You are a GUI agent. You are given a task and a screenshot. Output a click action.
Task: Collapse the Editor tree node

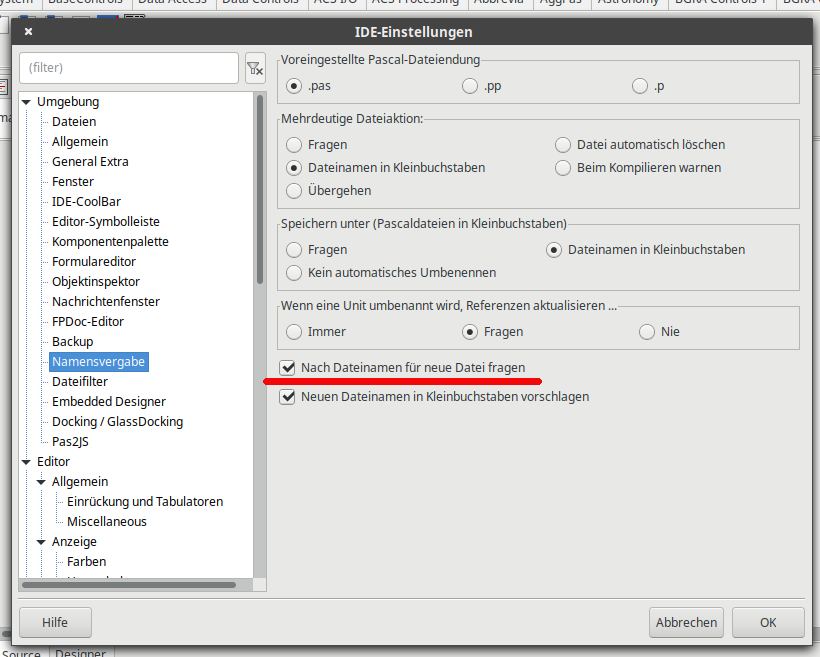pos(27,462)
